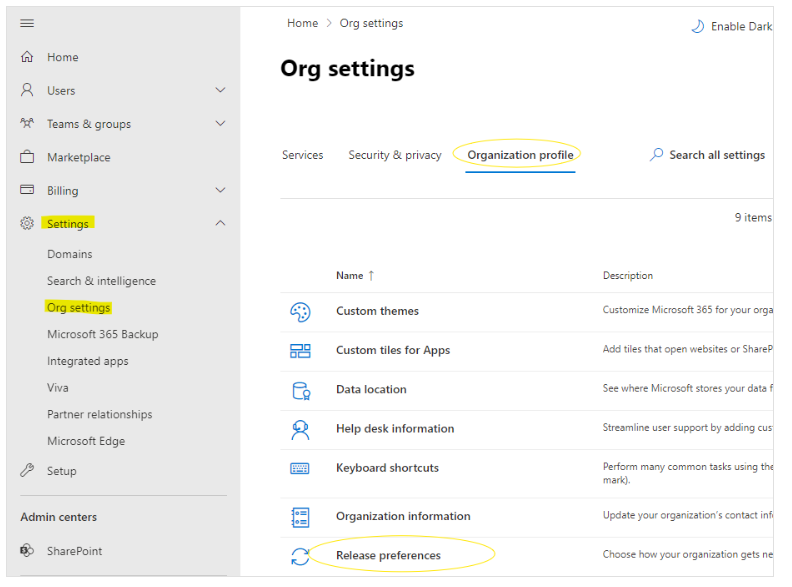Viewport: 792px width, 587px height.
Task: Click the Keyboard shortcuts keyboard icon
Action: [x=300, y=468]
